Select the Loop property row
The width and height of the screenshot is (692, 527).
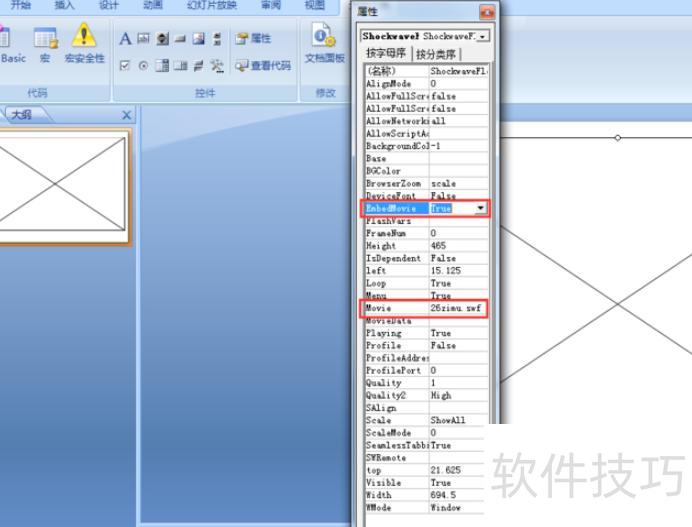426,283
